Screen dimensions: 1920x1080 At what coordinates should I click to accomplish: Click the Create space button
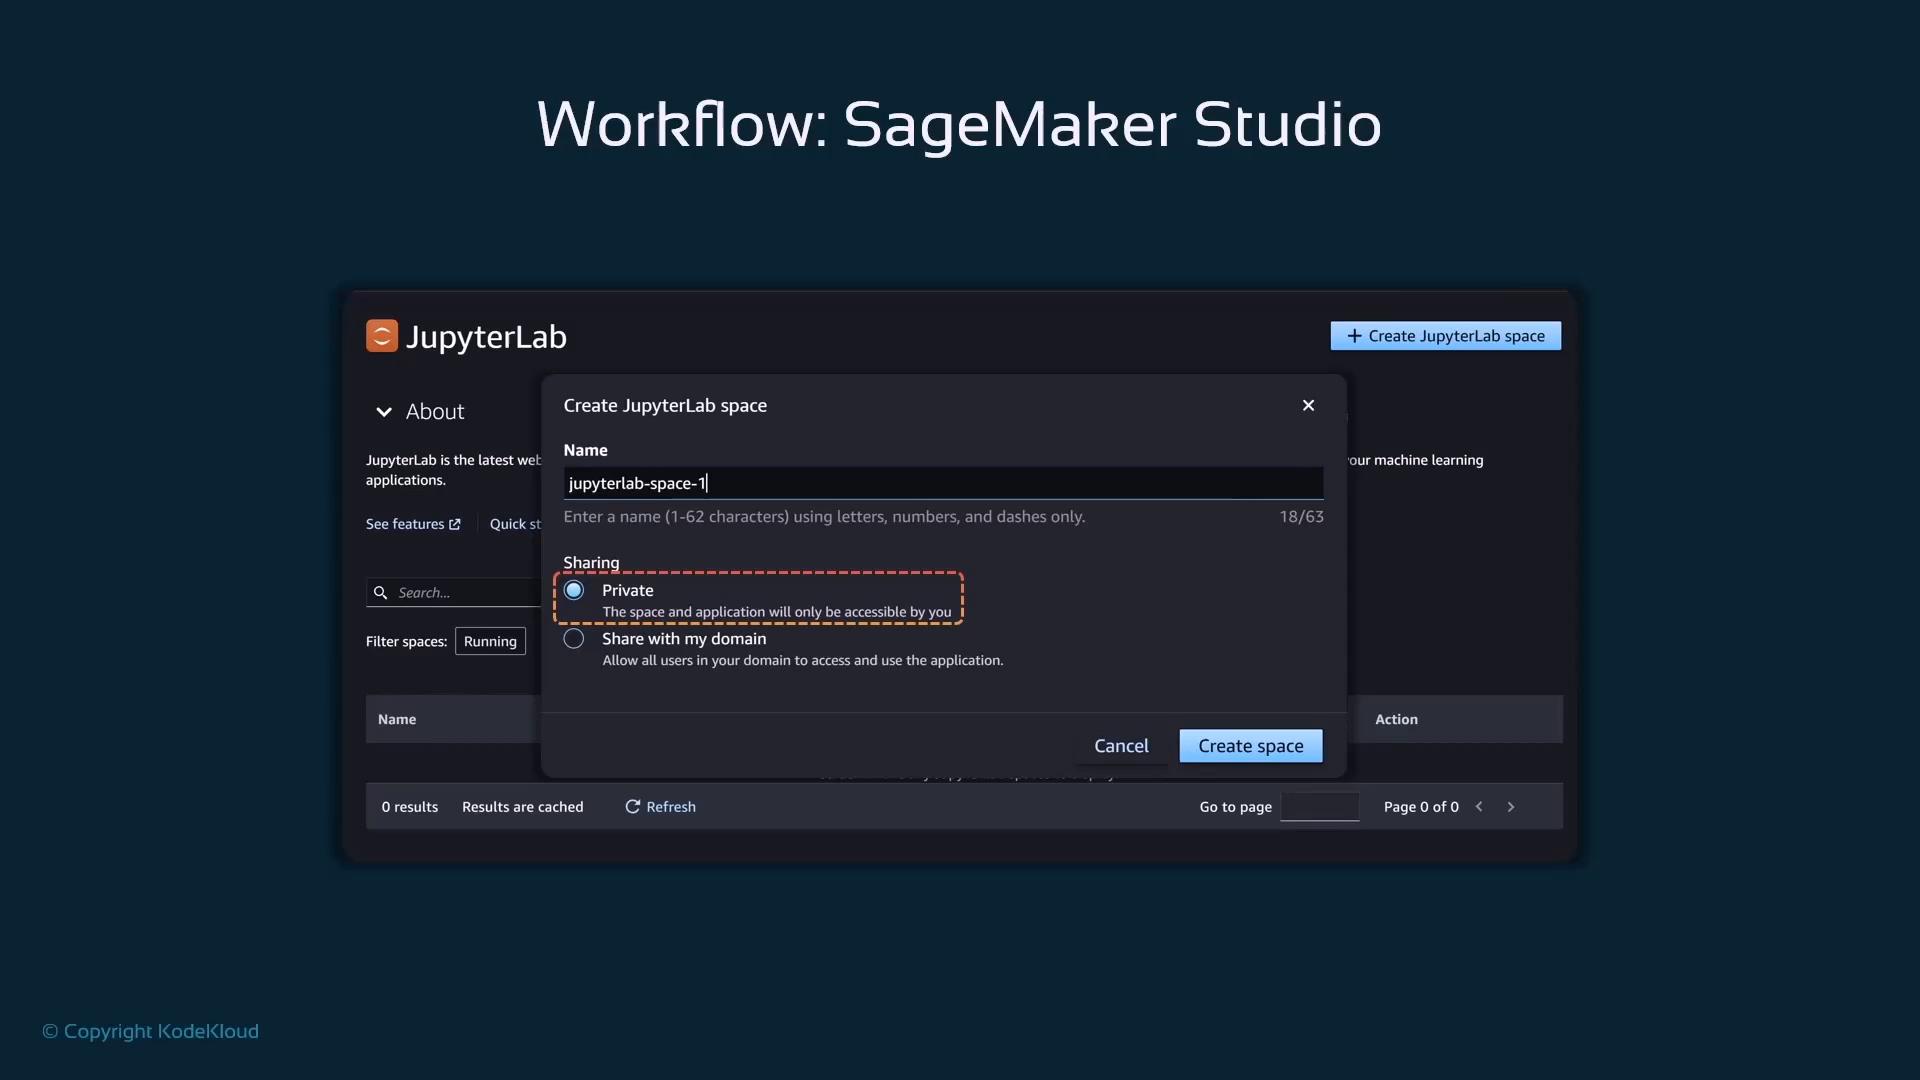click(x=1251, y=746)
